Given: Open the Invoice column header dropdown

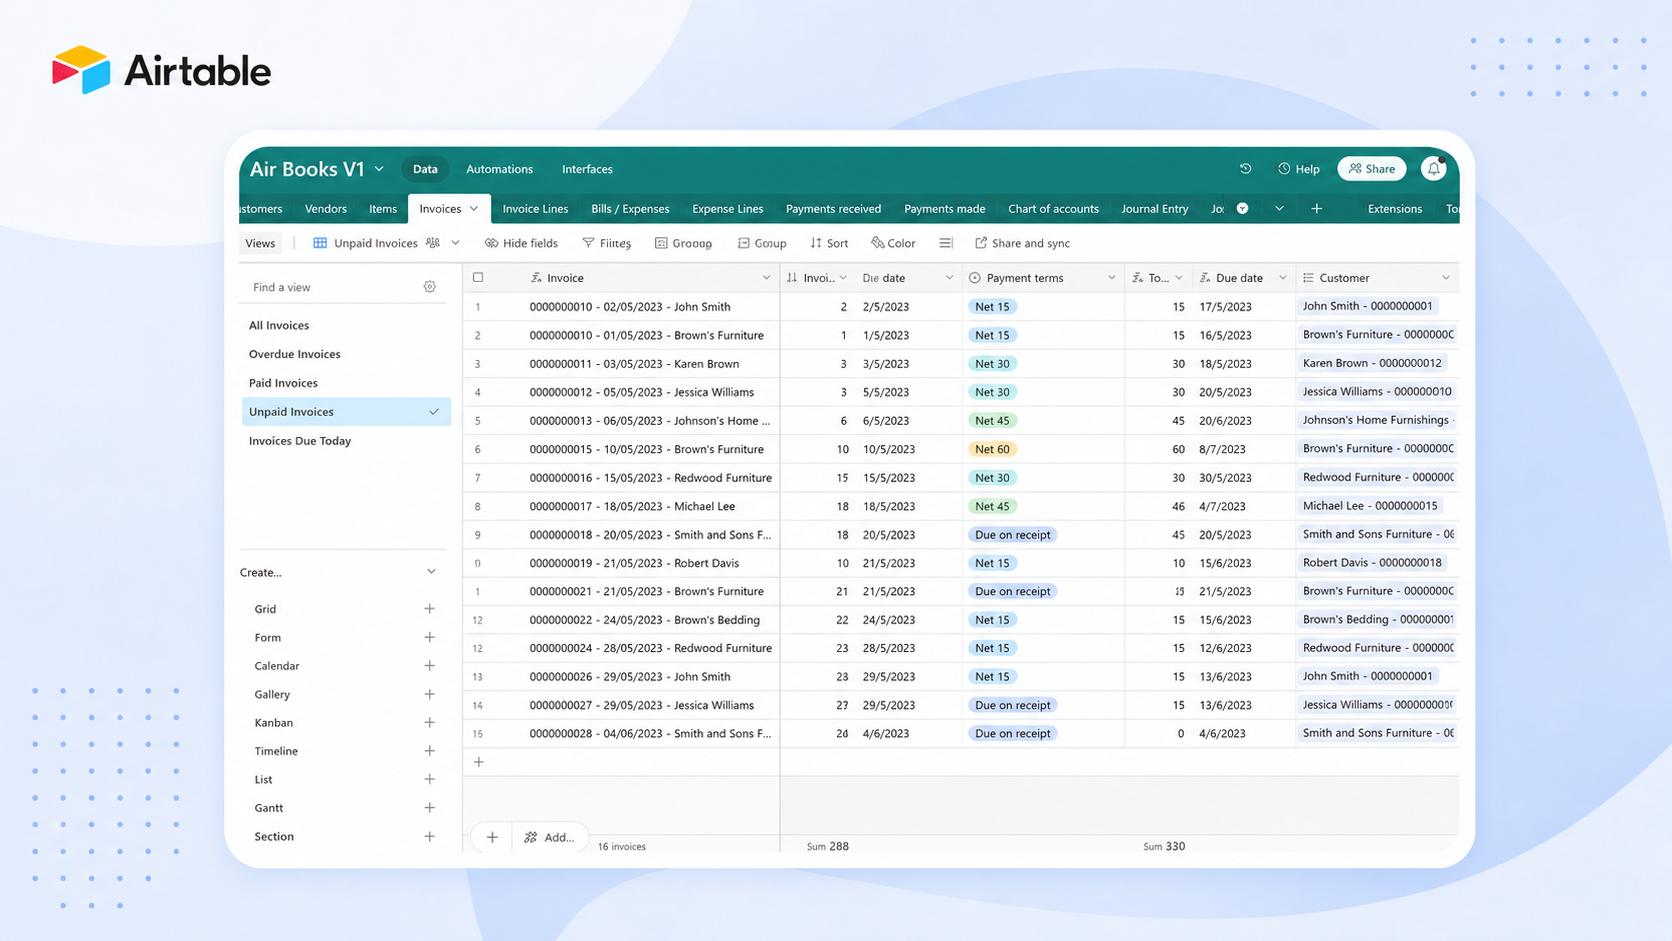Looking at the screenshot, I should click(767, 278).
